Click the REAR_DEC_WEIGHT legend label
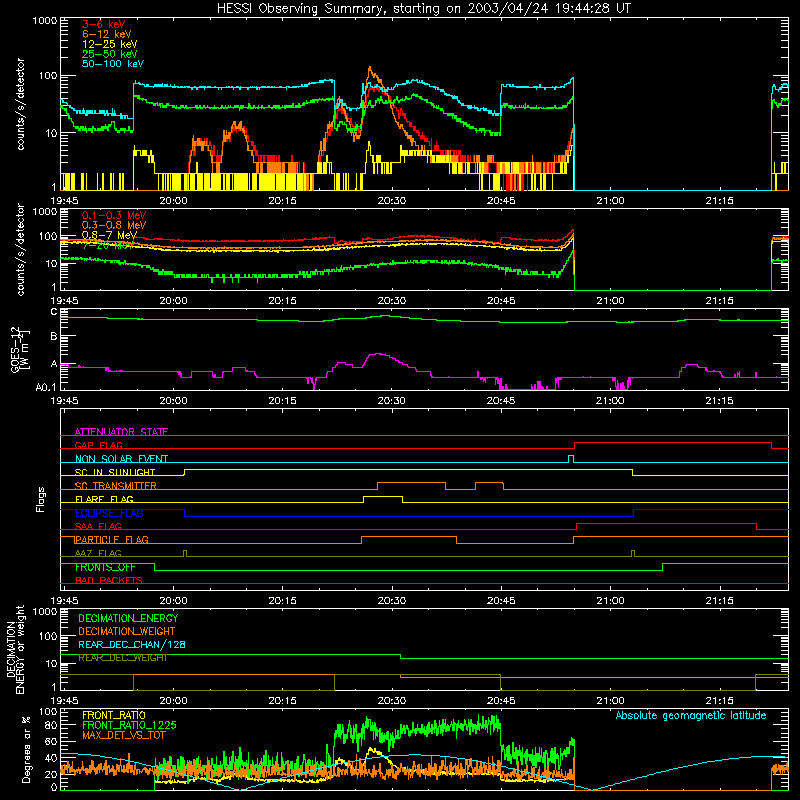 (122, 658)
